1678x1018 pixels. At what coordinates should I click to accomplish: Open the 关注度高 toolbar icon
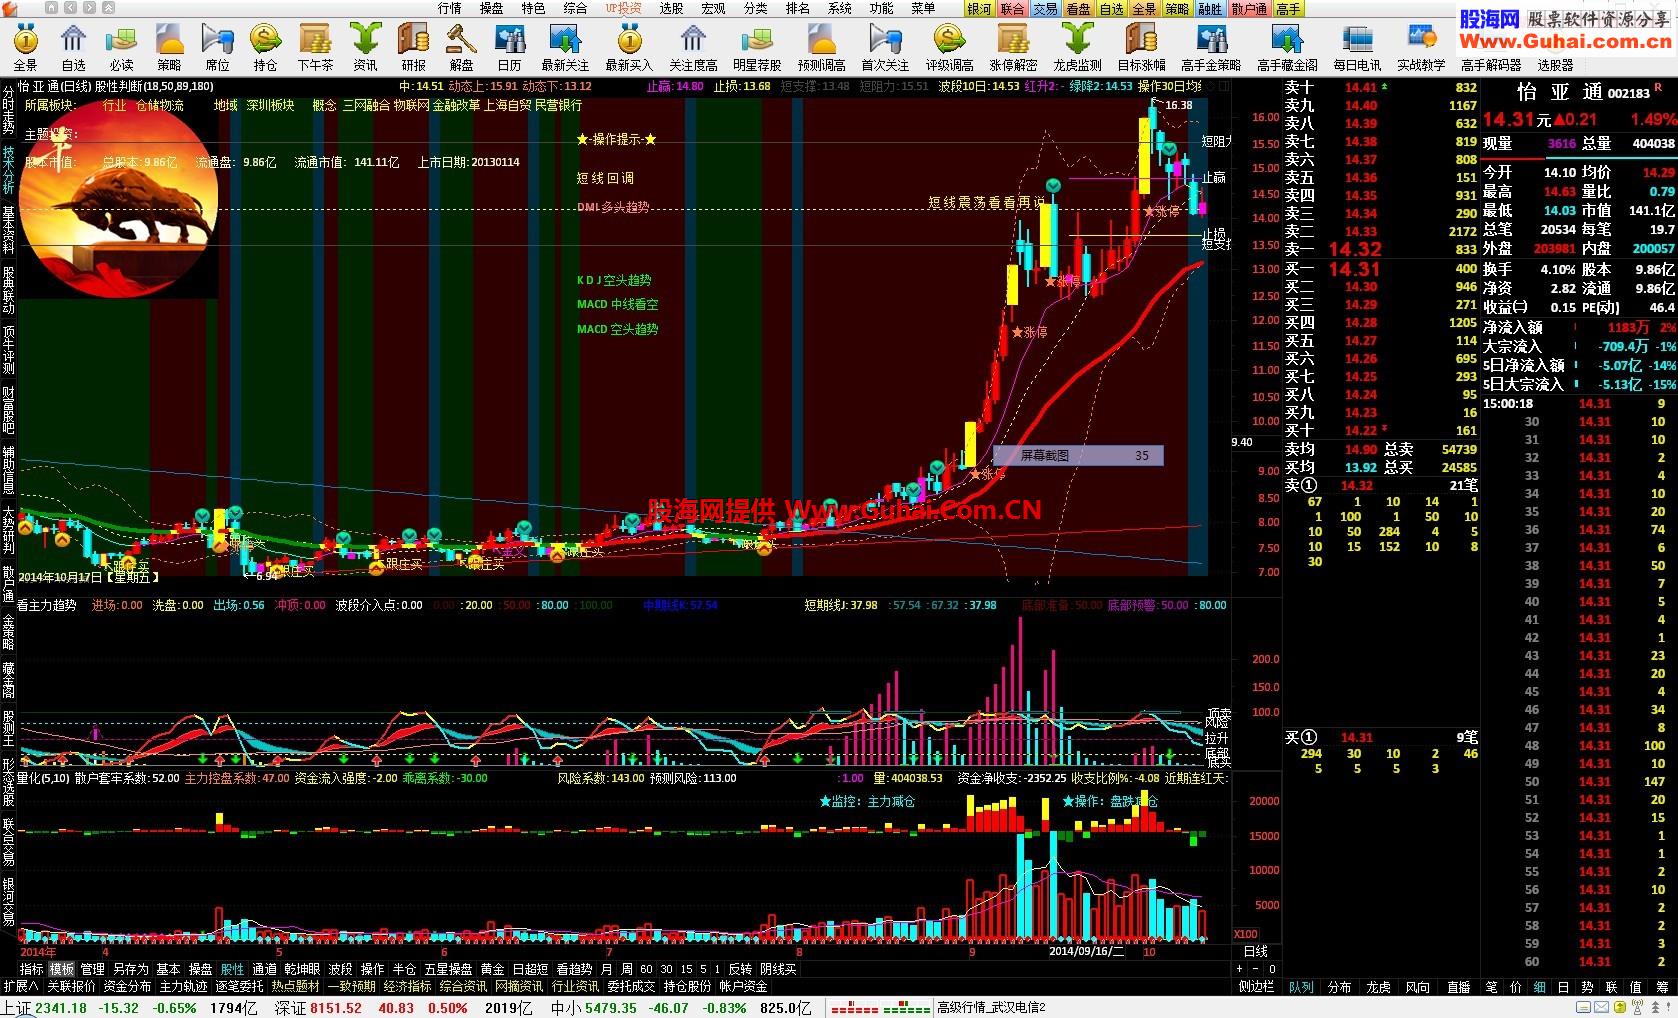click(693, 47)
